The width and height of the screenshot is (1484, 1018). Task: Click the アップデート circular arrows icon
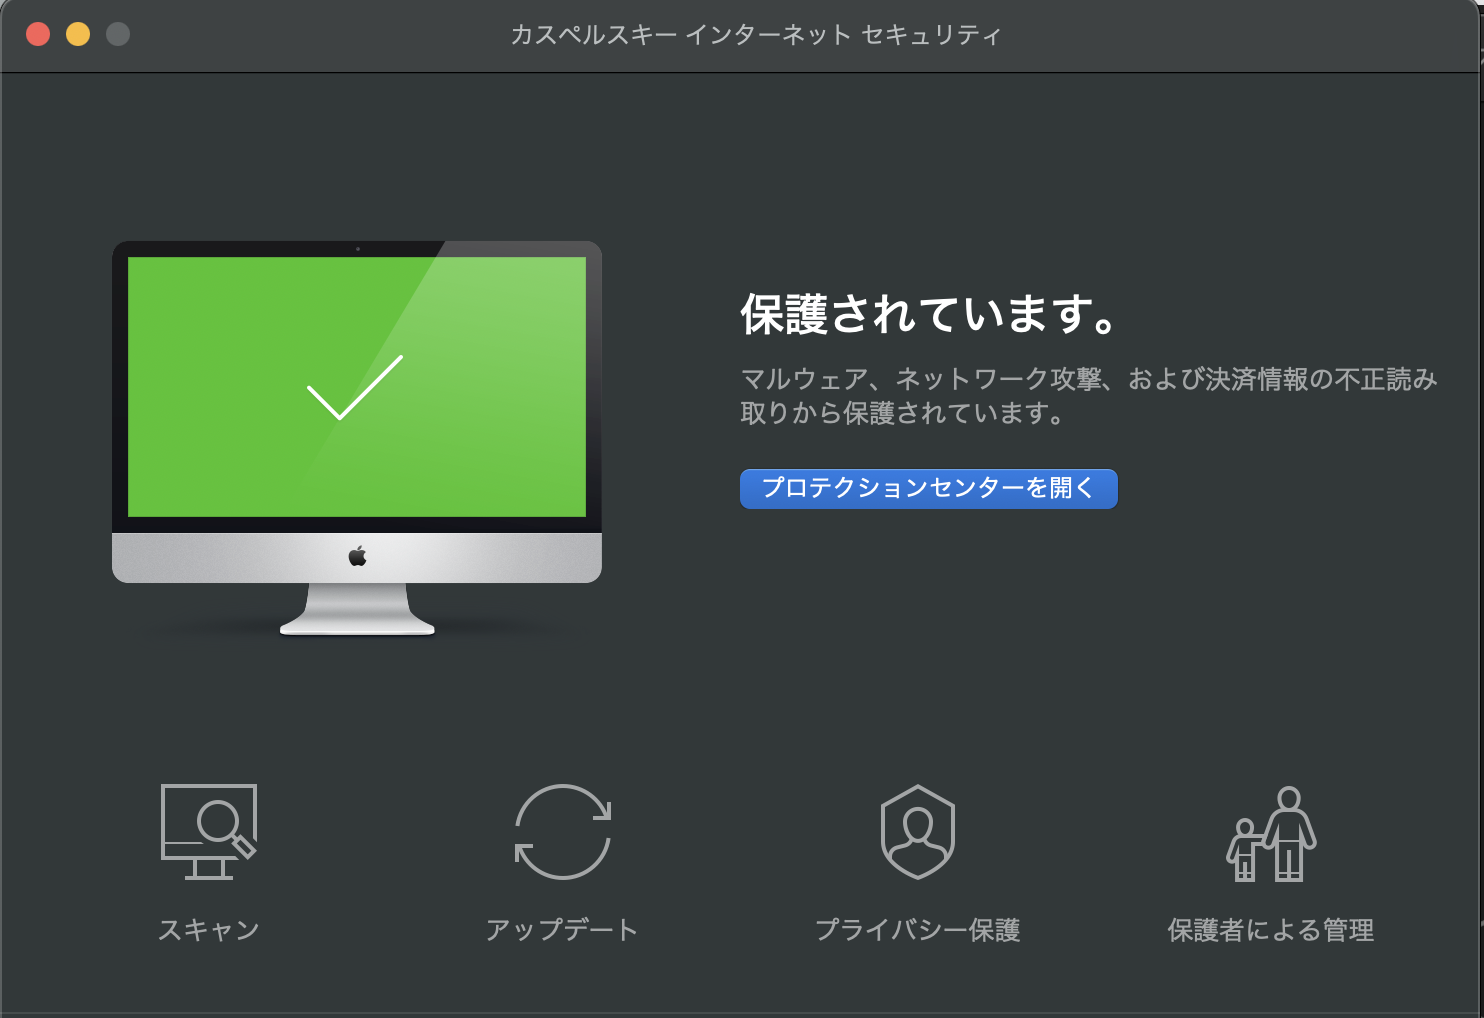tap(563, 832)
